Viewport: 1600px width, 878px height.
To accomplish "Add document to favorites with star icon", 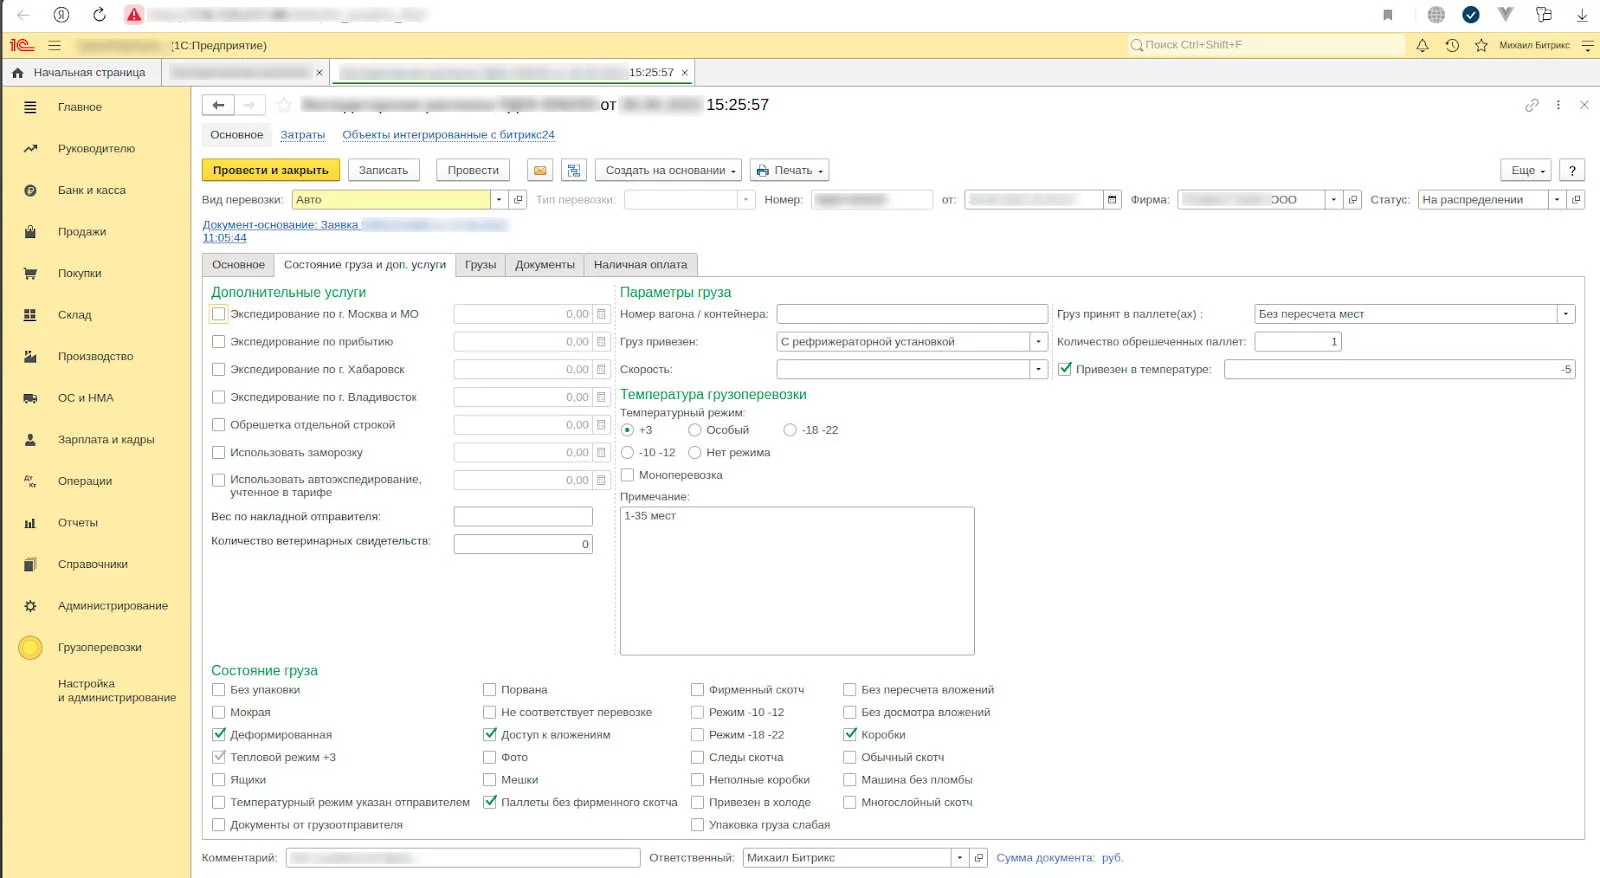I will (x=284, y=105).
